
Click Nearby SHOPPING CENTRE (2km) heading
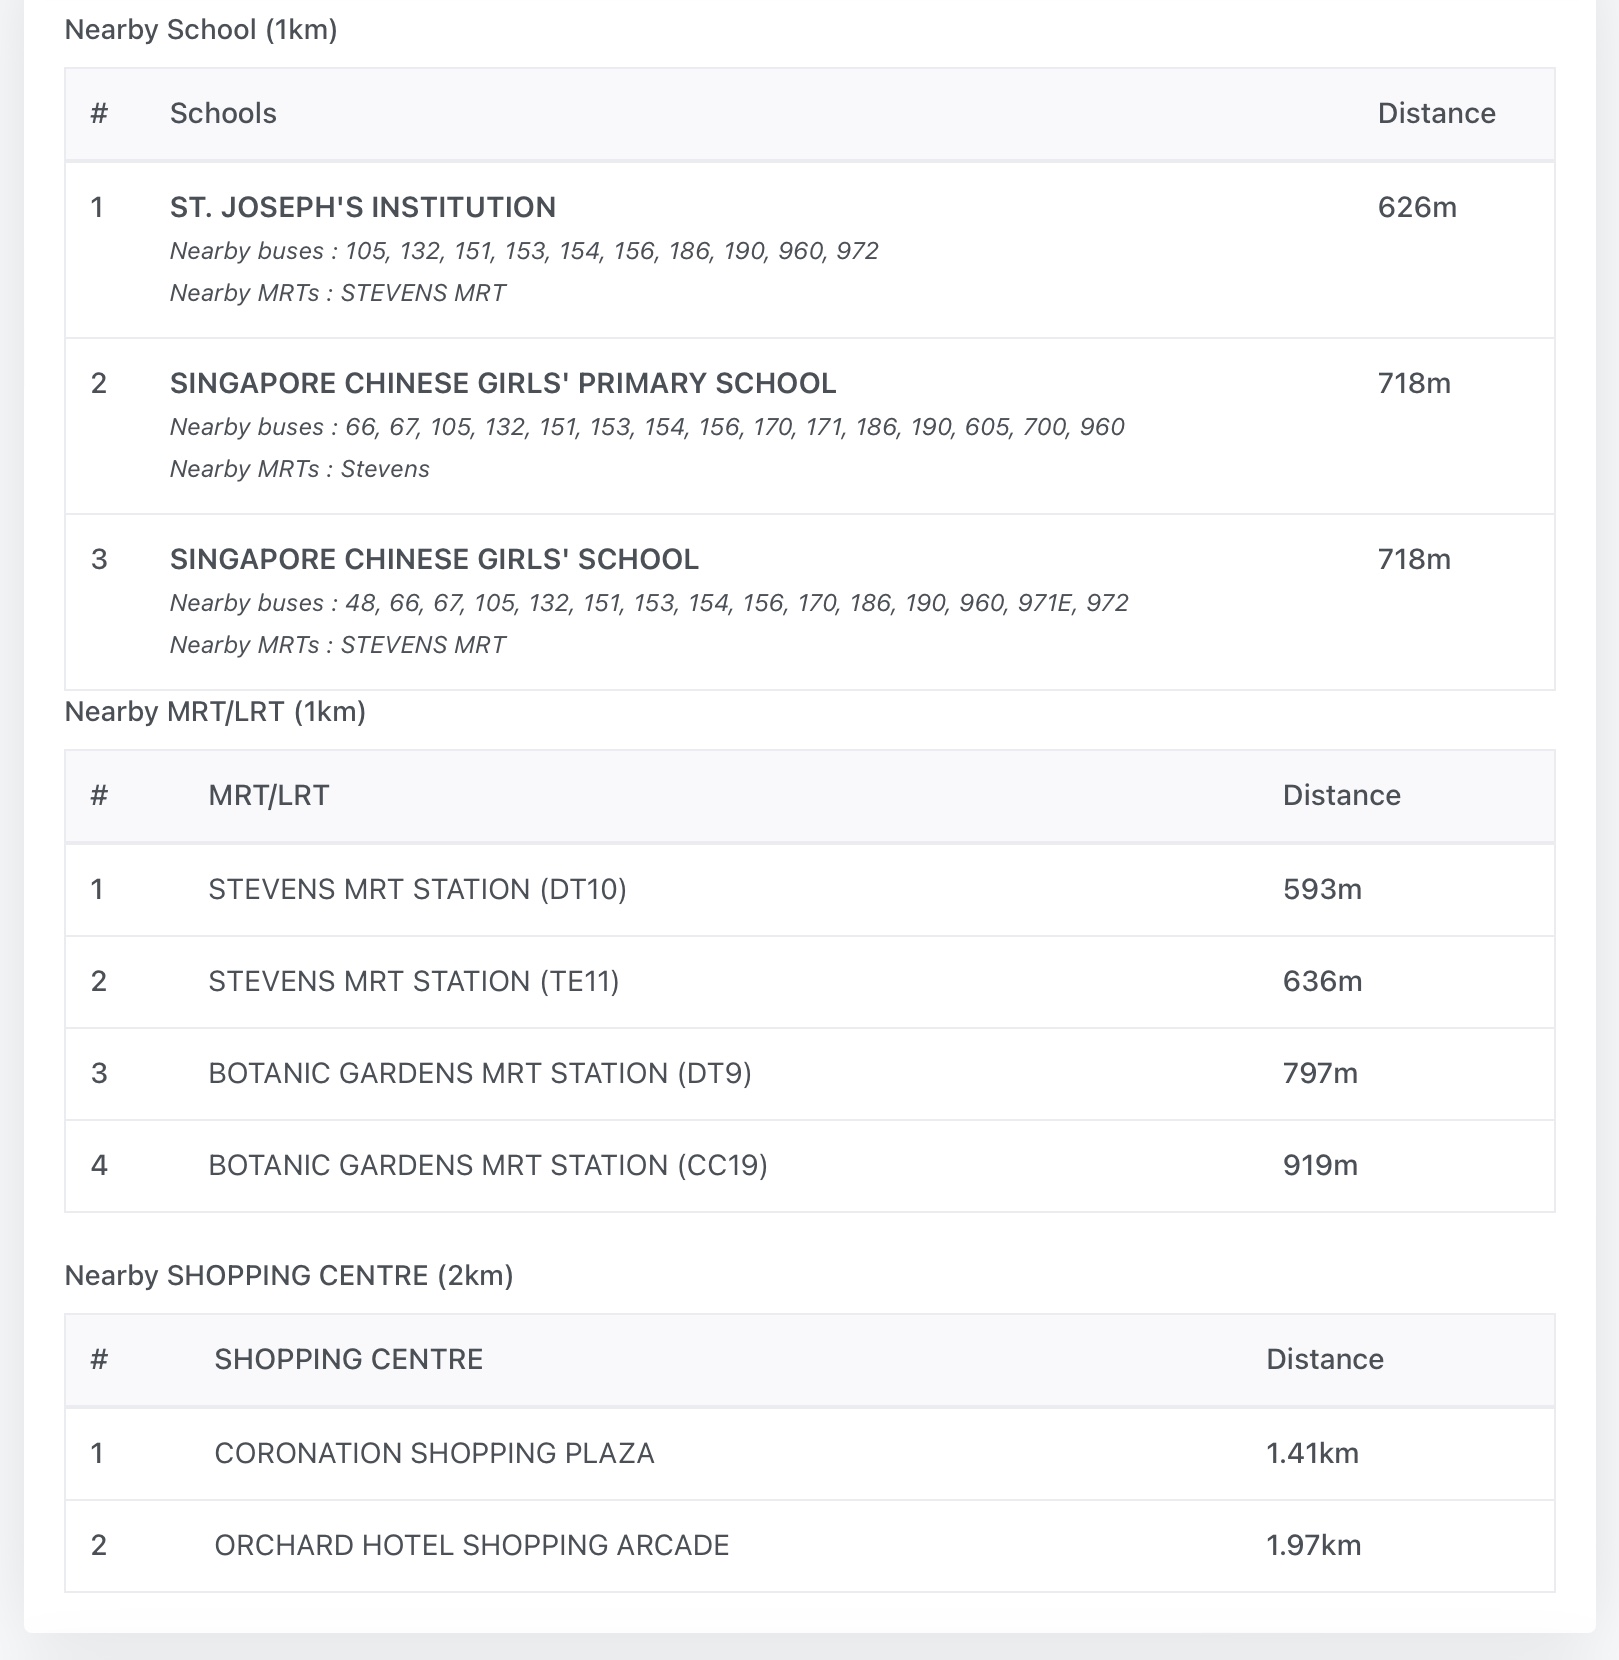tap(288, 1276)
